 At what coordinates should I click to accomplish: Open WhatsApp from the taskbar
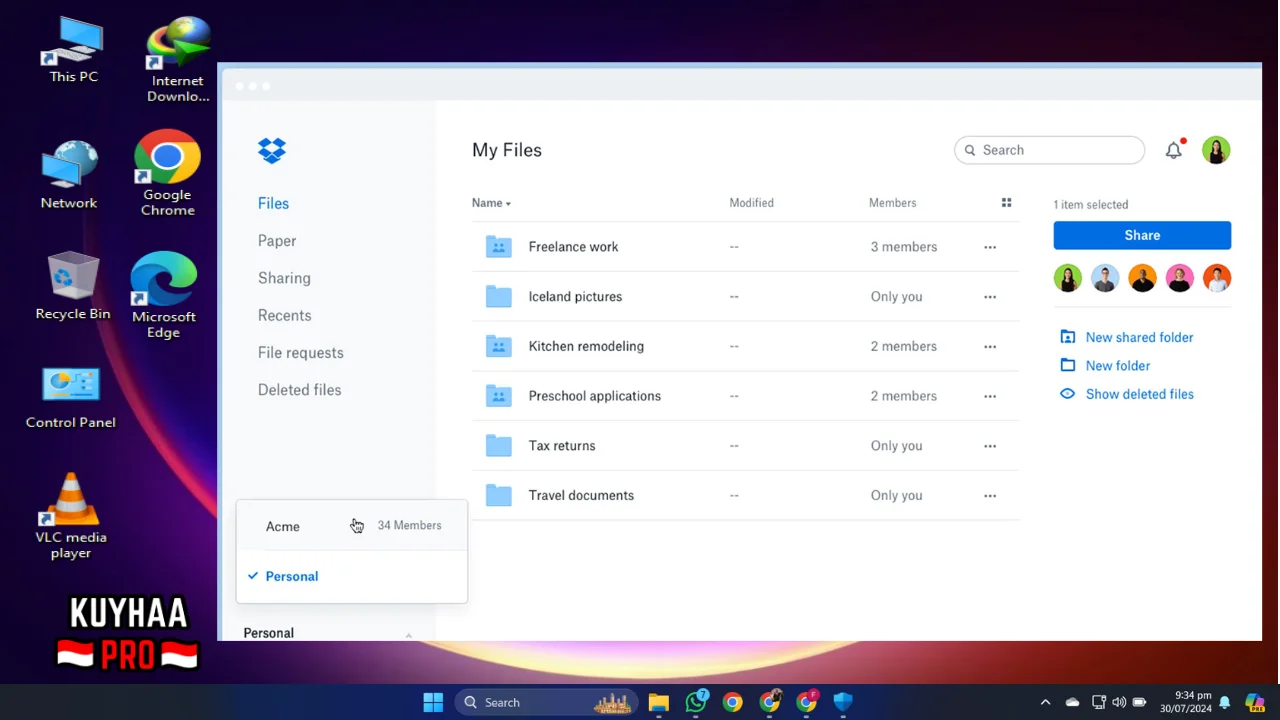tap(696, 703)
